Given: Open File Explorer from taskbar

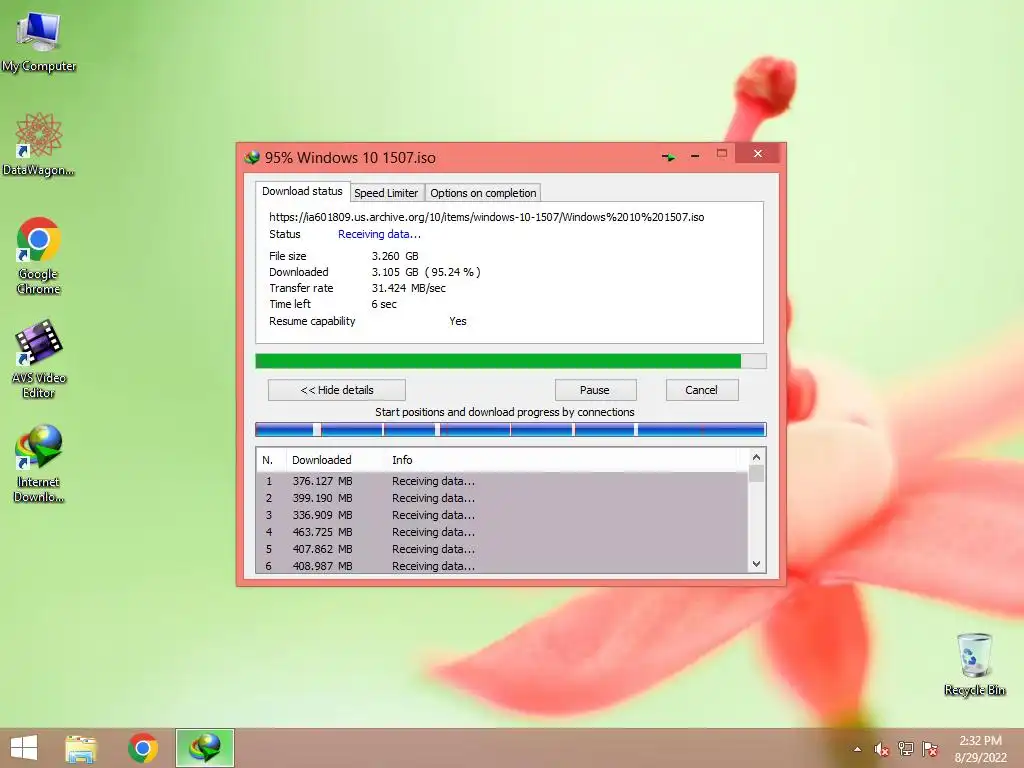Looking at the screenshot, I should (81, 748).
